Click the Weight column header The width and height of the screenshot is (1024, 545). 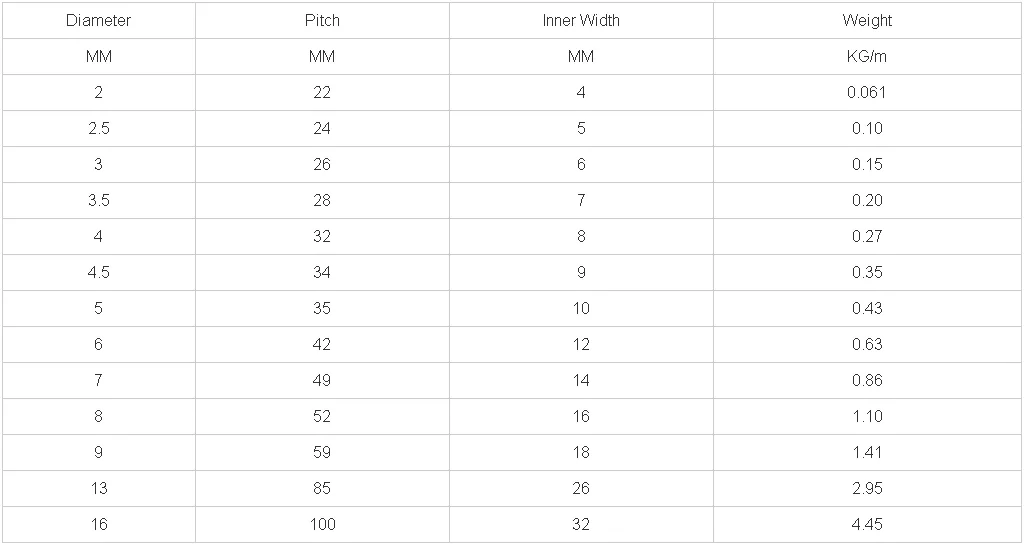point(867,20)
